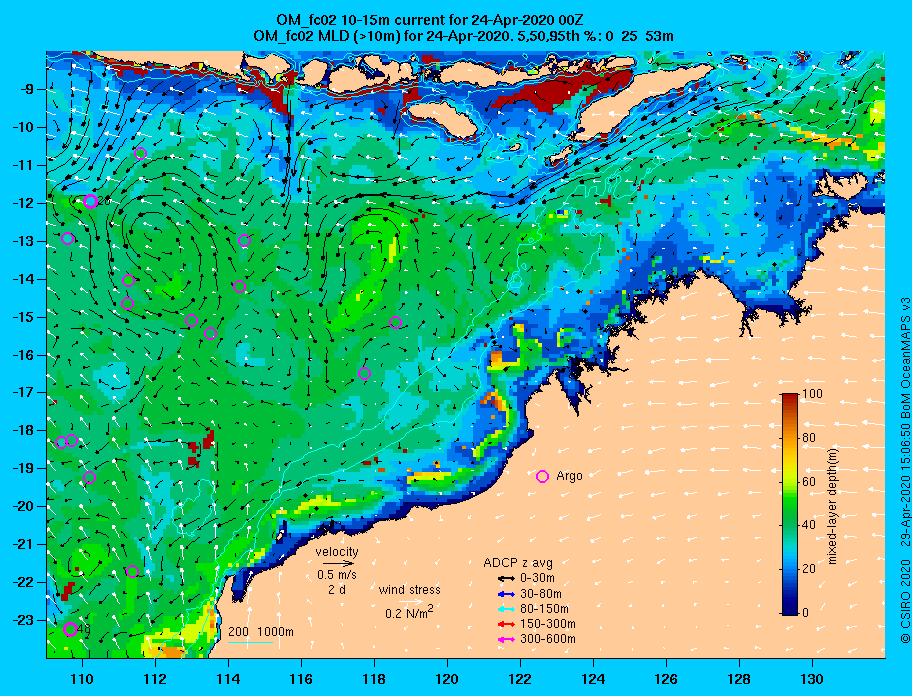Click the '-15' latitude axis label

click(x=24, y=317)
